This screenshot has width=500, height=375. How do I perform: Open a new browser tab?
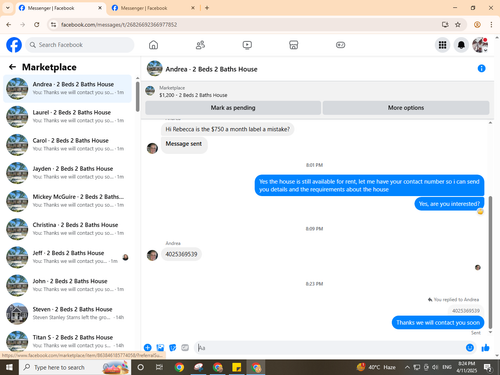(207, 8)
